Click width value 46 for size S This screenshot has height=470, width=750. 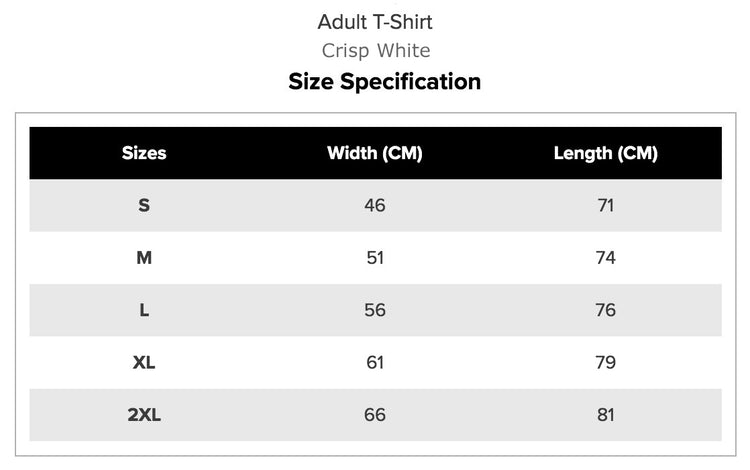tap(375, 206)
